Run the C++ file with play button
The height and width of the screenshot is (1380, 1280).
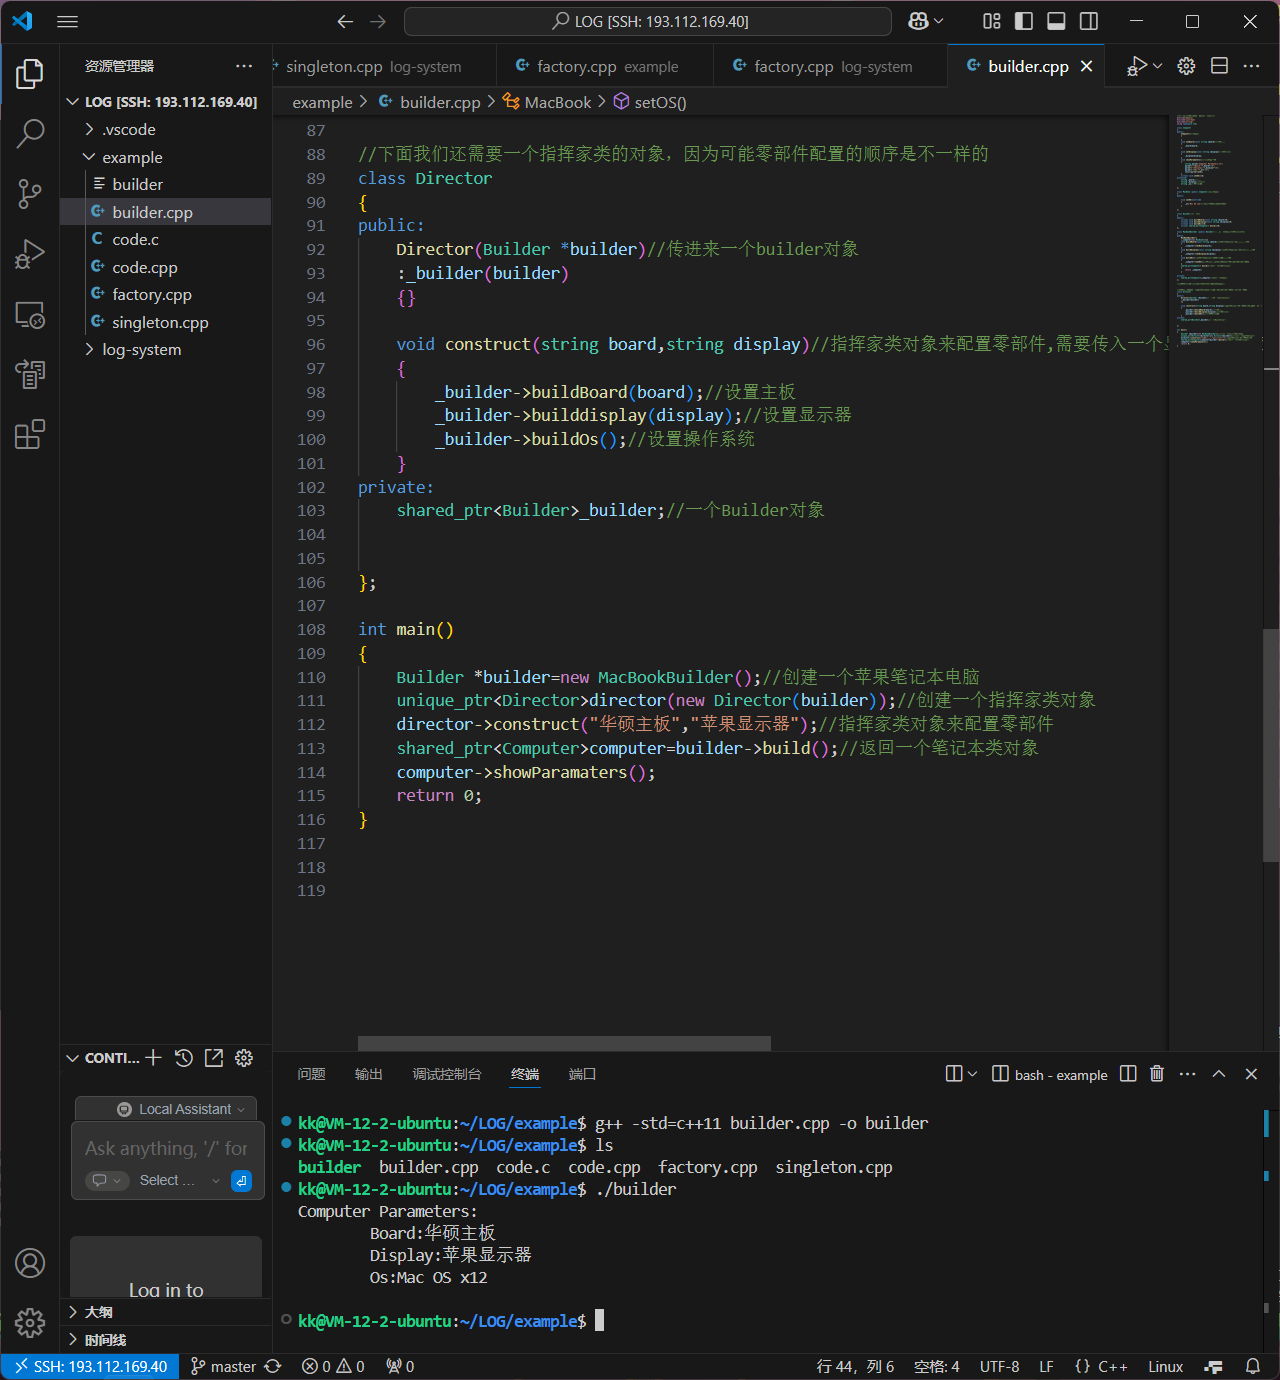point(1137,66)
